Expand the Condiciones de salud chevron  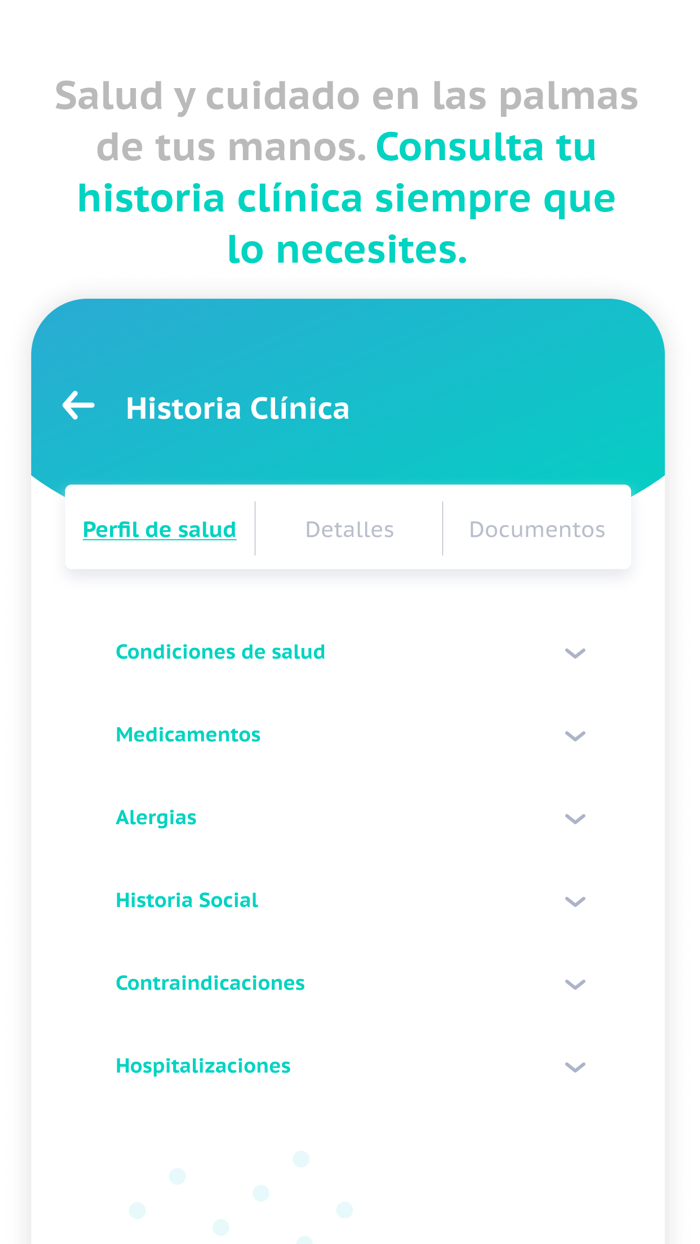tap(575, 653)
